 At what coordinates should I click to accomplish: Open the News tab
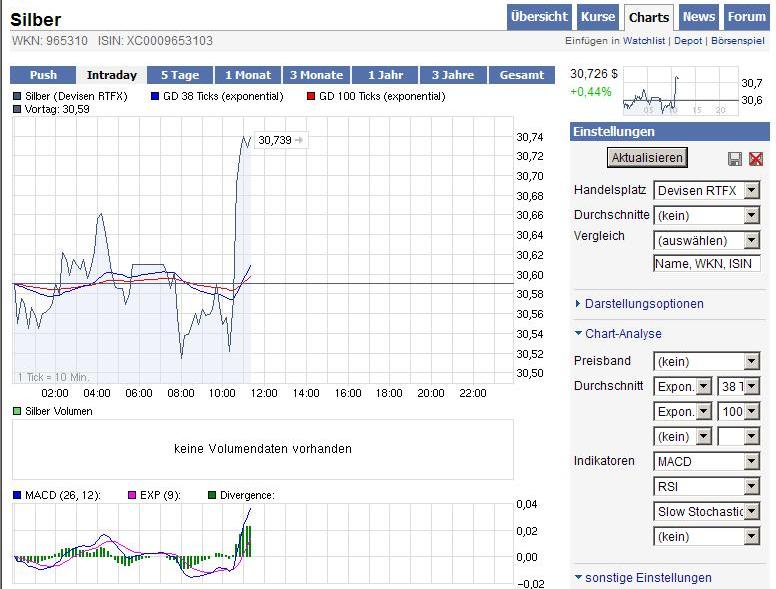click(x=699, y=17)
